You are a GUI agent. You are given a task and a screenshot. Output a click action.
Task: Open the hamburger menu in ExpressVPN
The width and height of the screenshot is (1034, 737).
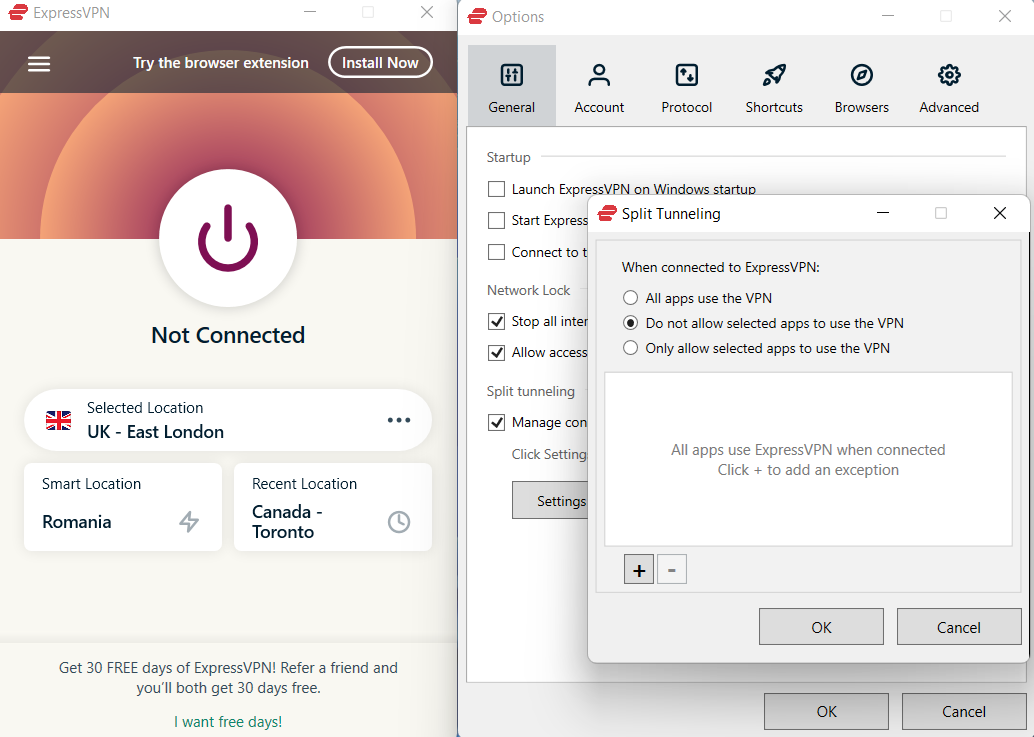[x=39, y=64]
